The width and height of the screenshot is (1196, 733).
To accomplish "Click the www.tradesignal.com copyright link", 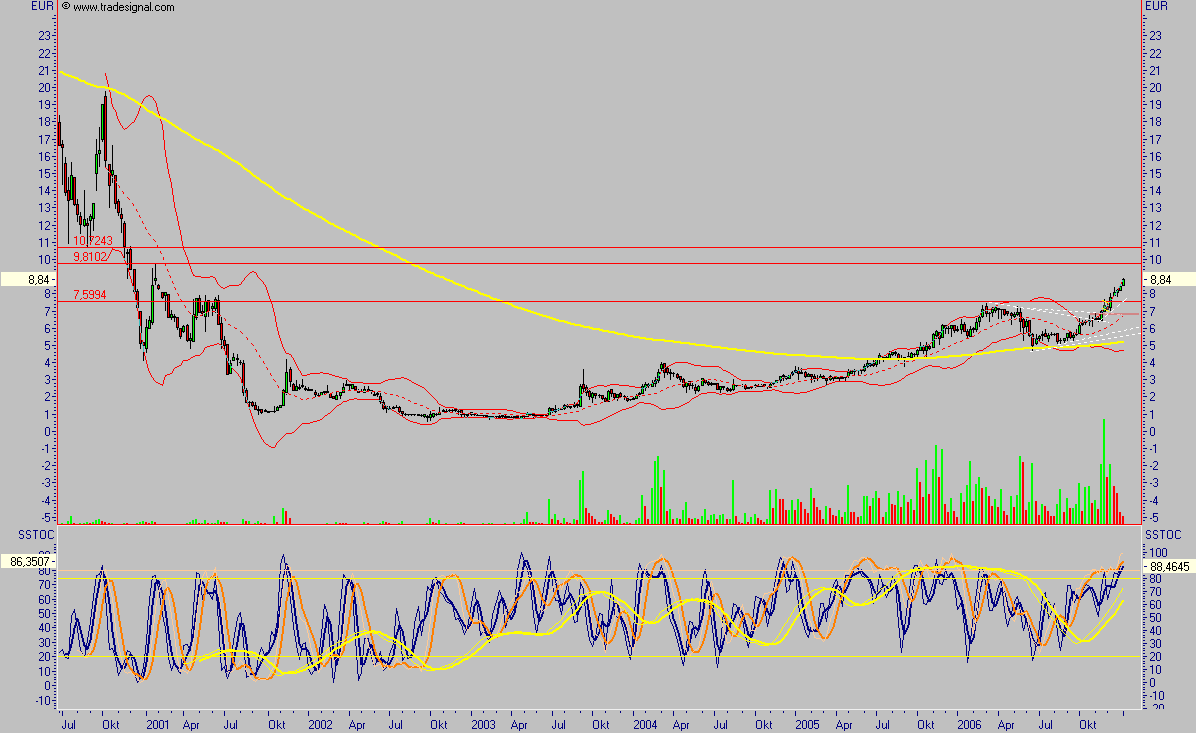I will point(124,7).
